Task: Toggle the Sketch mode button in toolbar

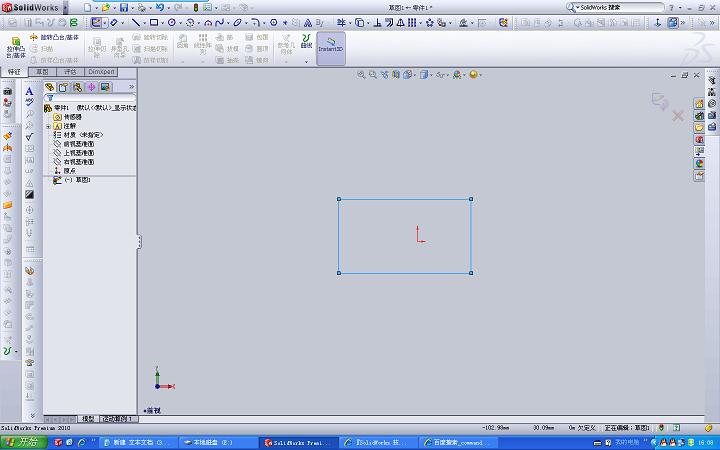Action: pos(96,22)
